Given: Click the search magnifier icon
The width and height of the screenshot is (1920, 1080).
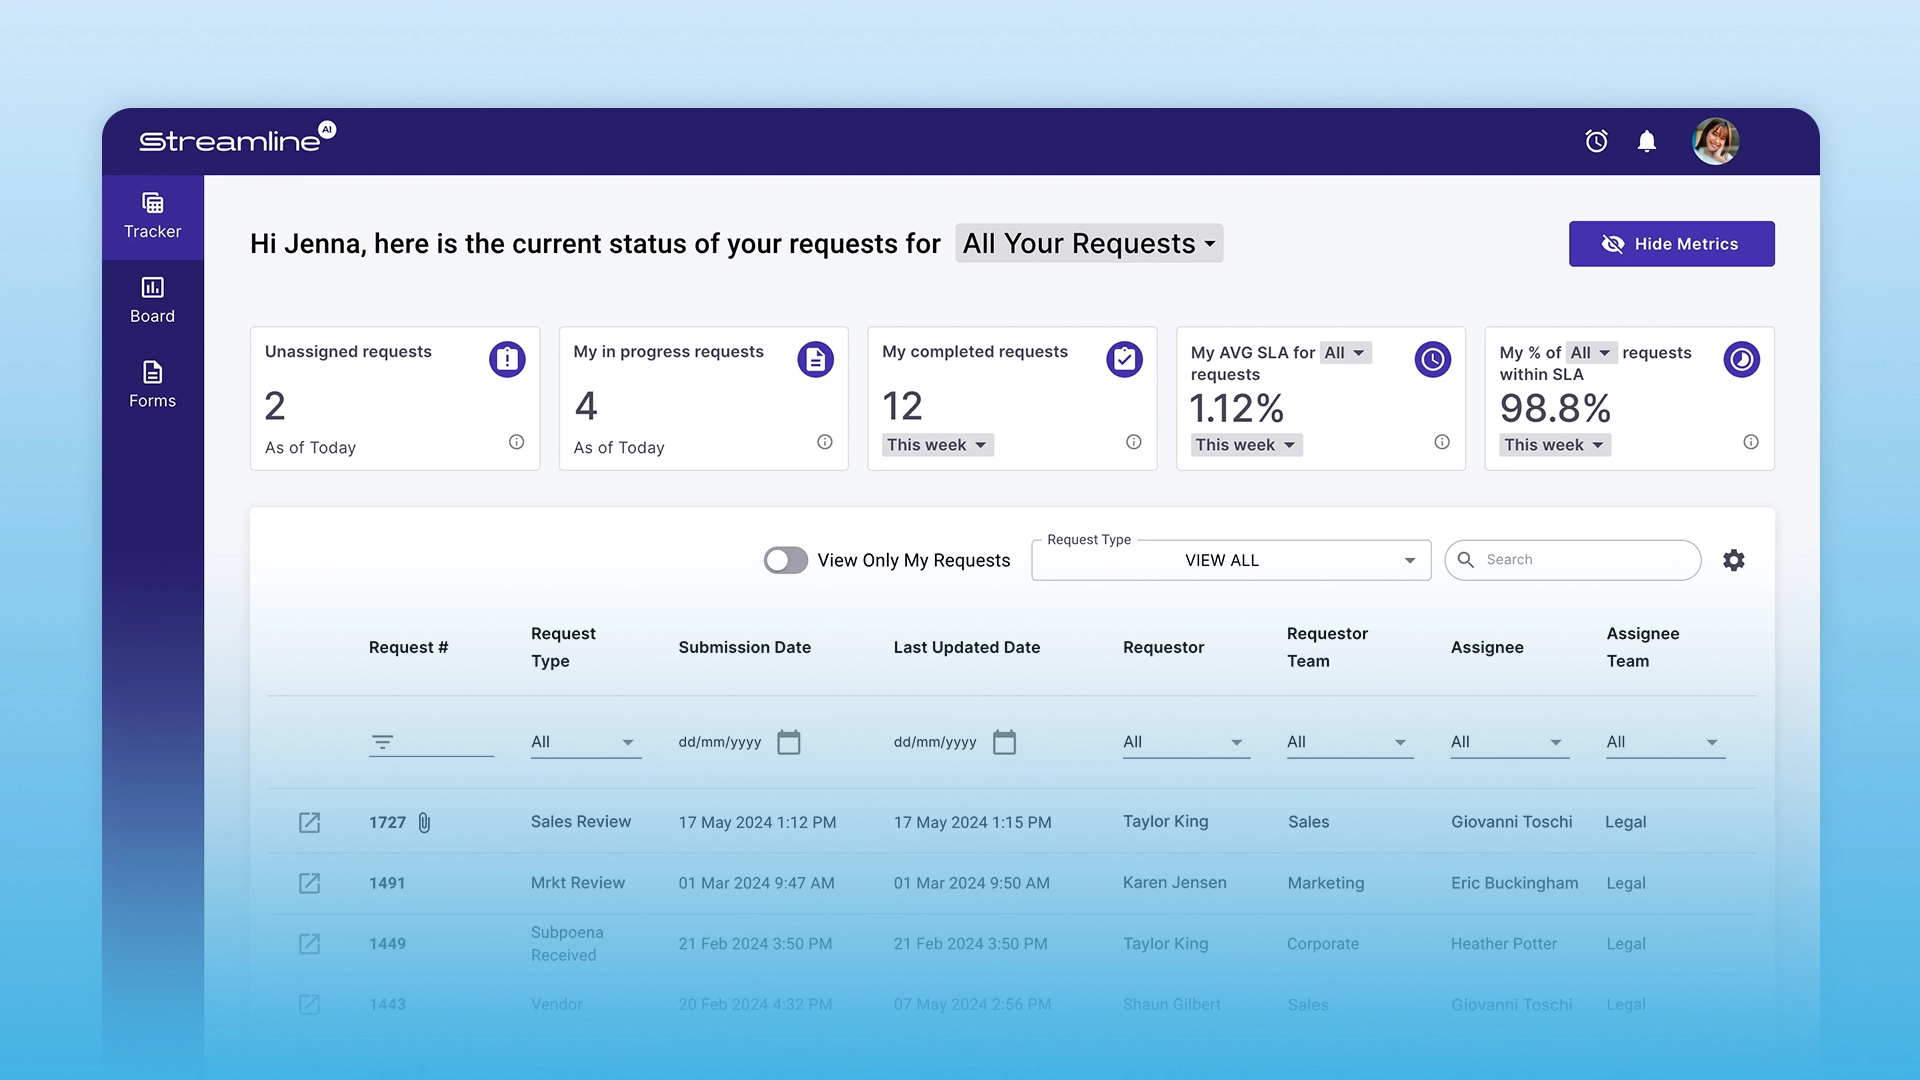Looking at the screenshot, I should point(1466,560).
